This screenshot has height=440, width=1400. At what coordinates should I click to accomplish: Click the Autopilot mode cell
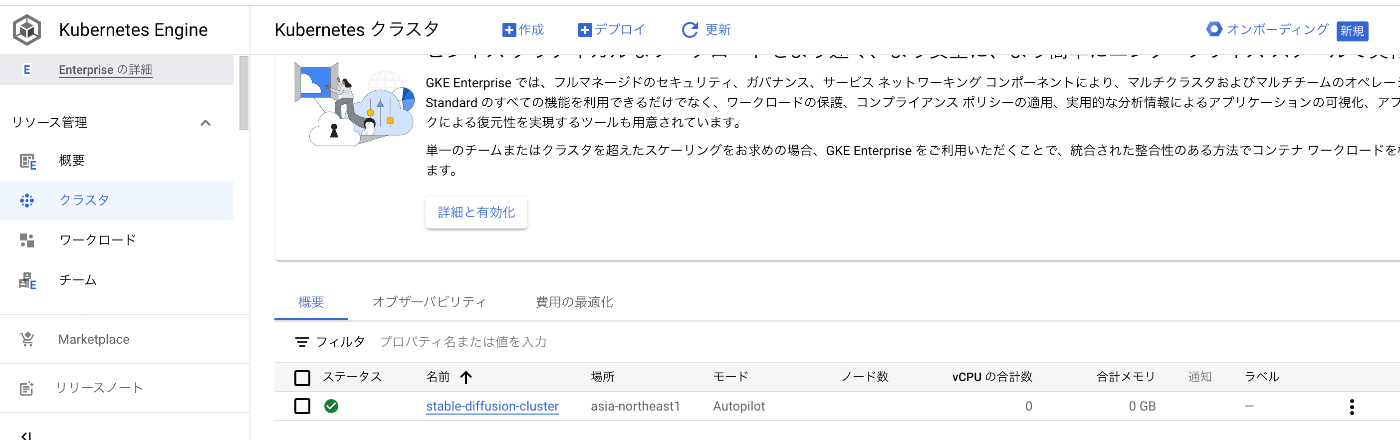(739, 407)
